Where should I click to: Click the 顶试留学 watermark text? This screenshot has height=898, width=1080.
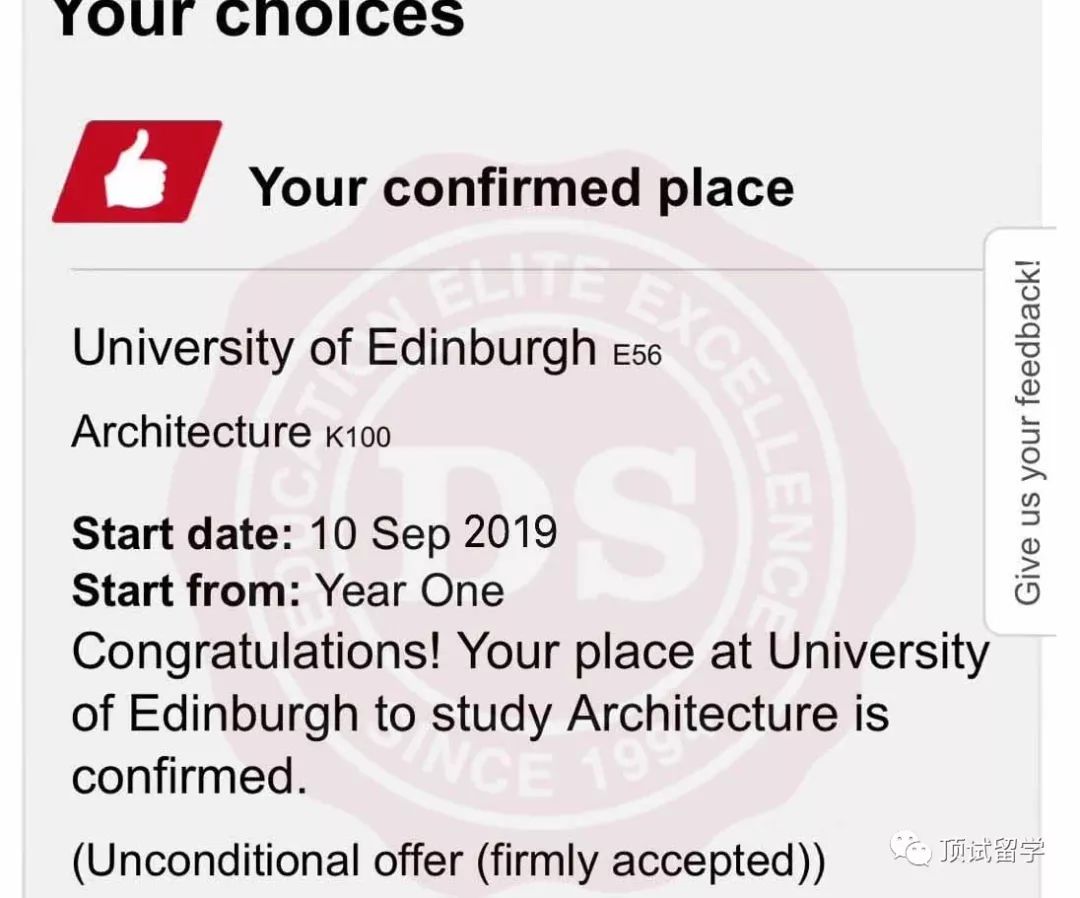991,851
